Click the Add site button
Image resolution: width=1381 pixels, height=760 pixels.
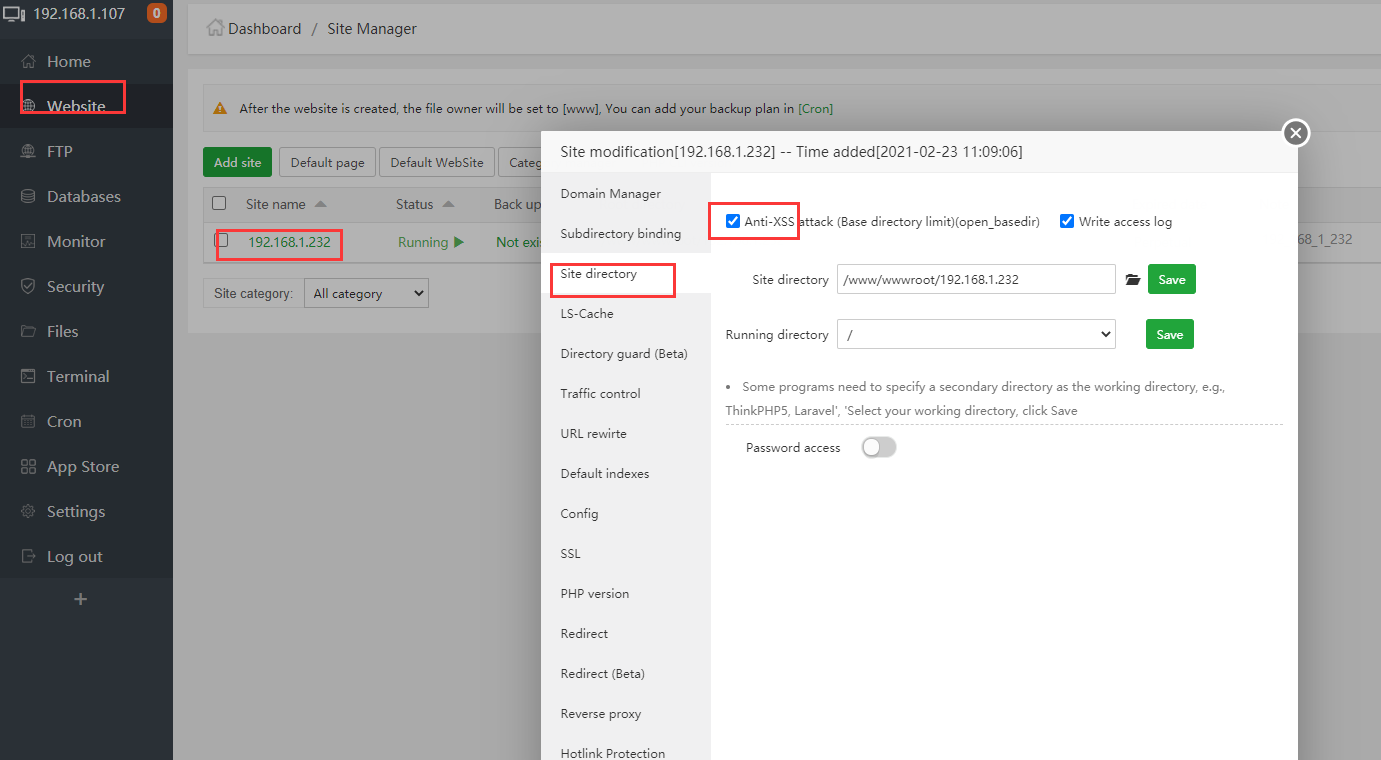pos(237,161)
